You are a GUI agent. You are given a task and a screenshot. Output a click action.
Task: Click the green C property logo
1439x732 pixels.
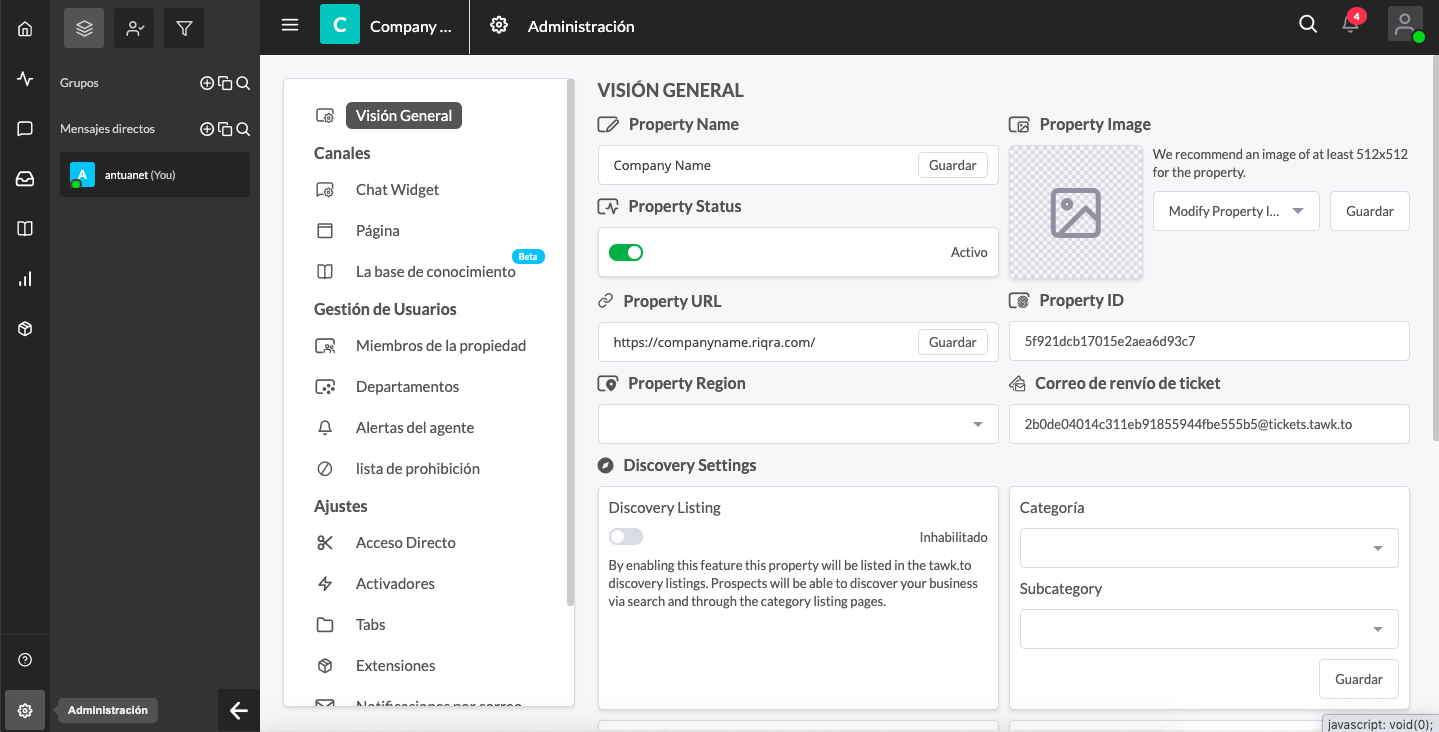coord(340,25)
